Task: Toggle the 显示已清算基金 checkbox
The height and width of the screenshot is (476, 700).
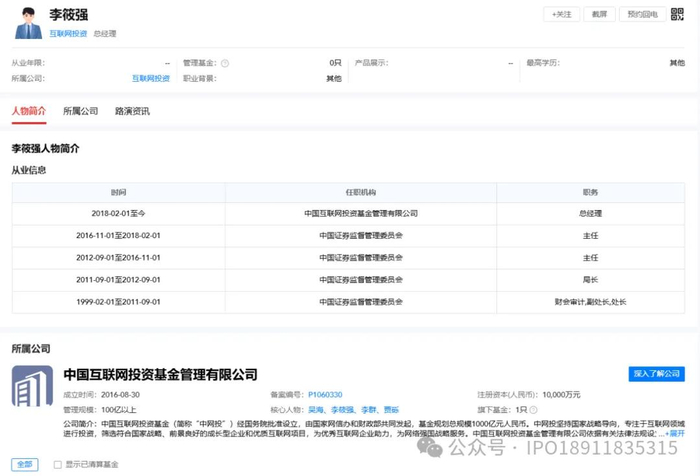Action: point(57,464)
